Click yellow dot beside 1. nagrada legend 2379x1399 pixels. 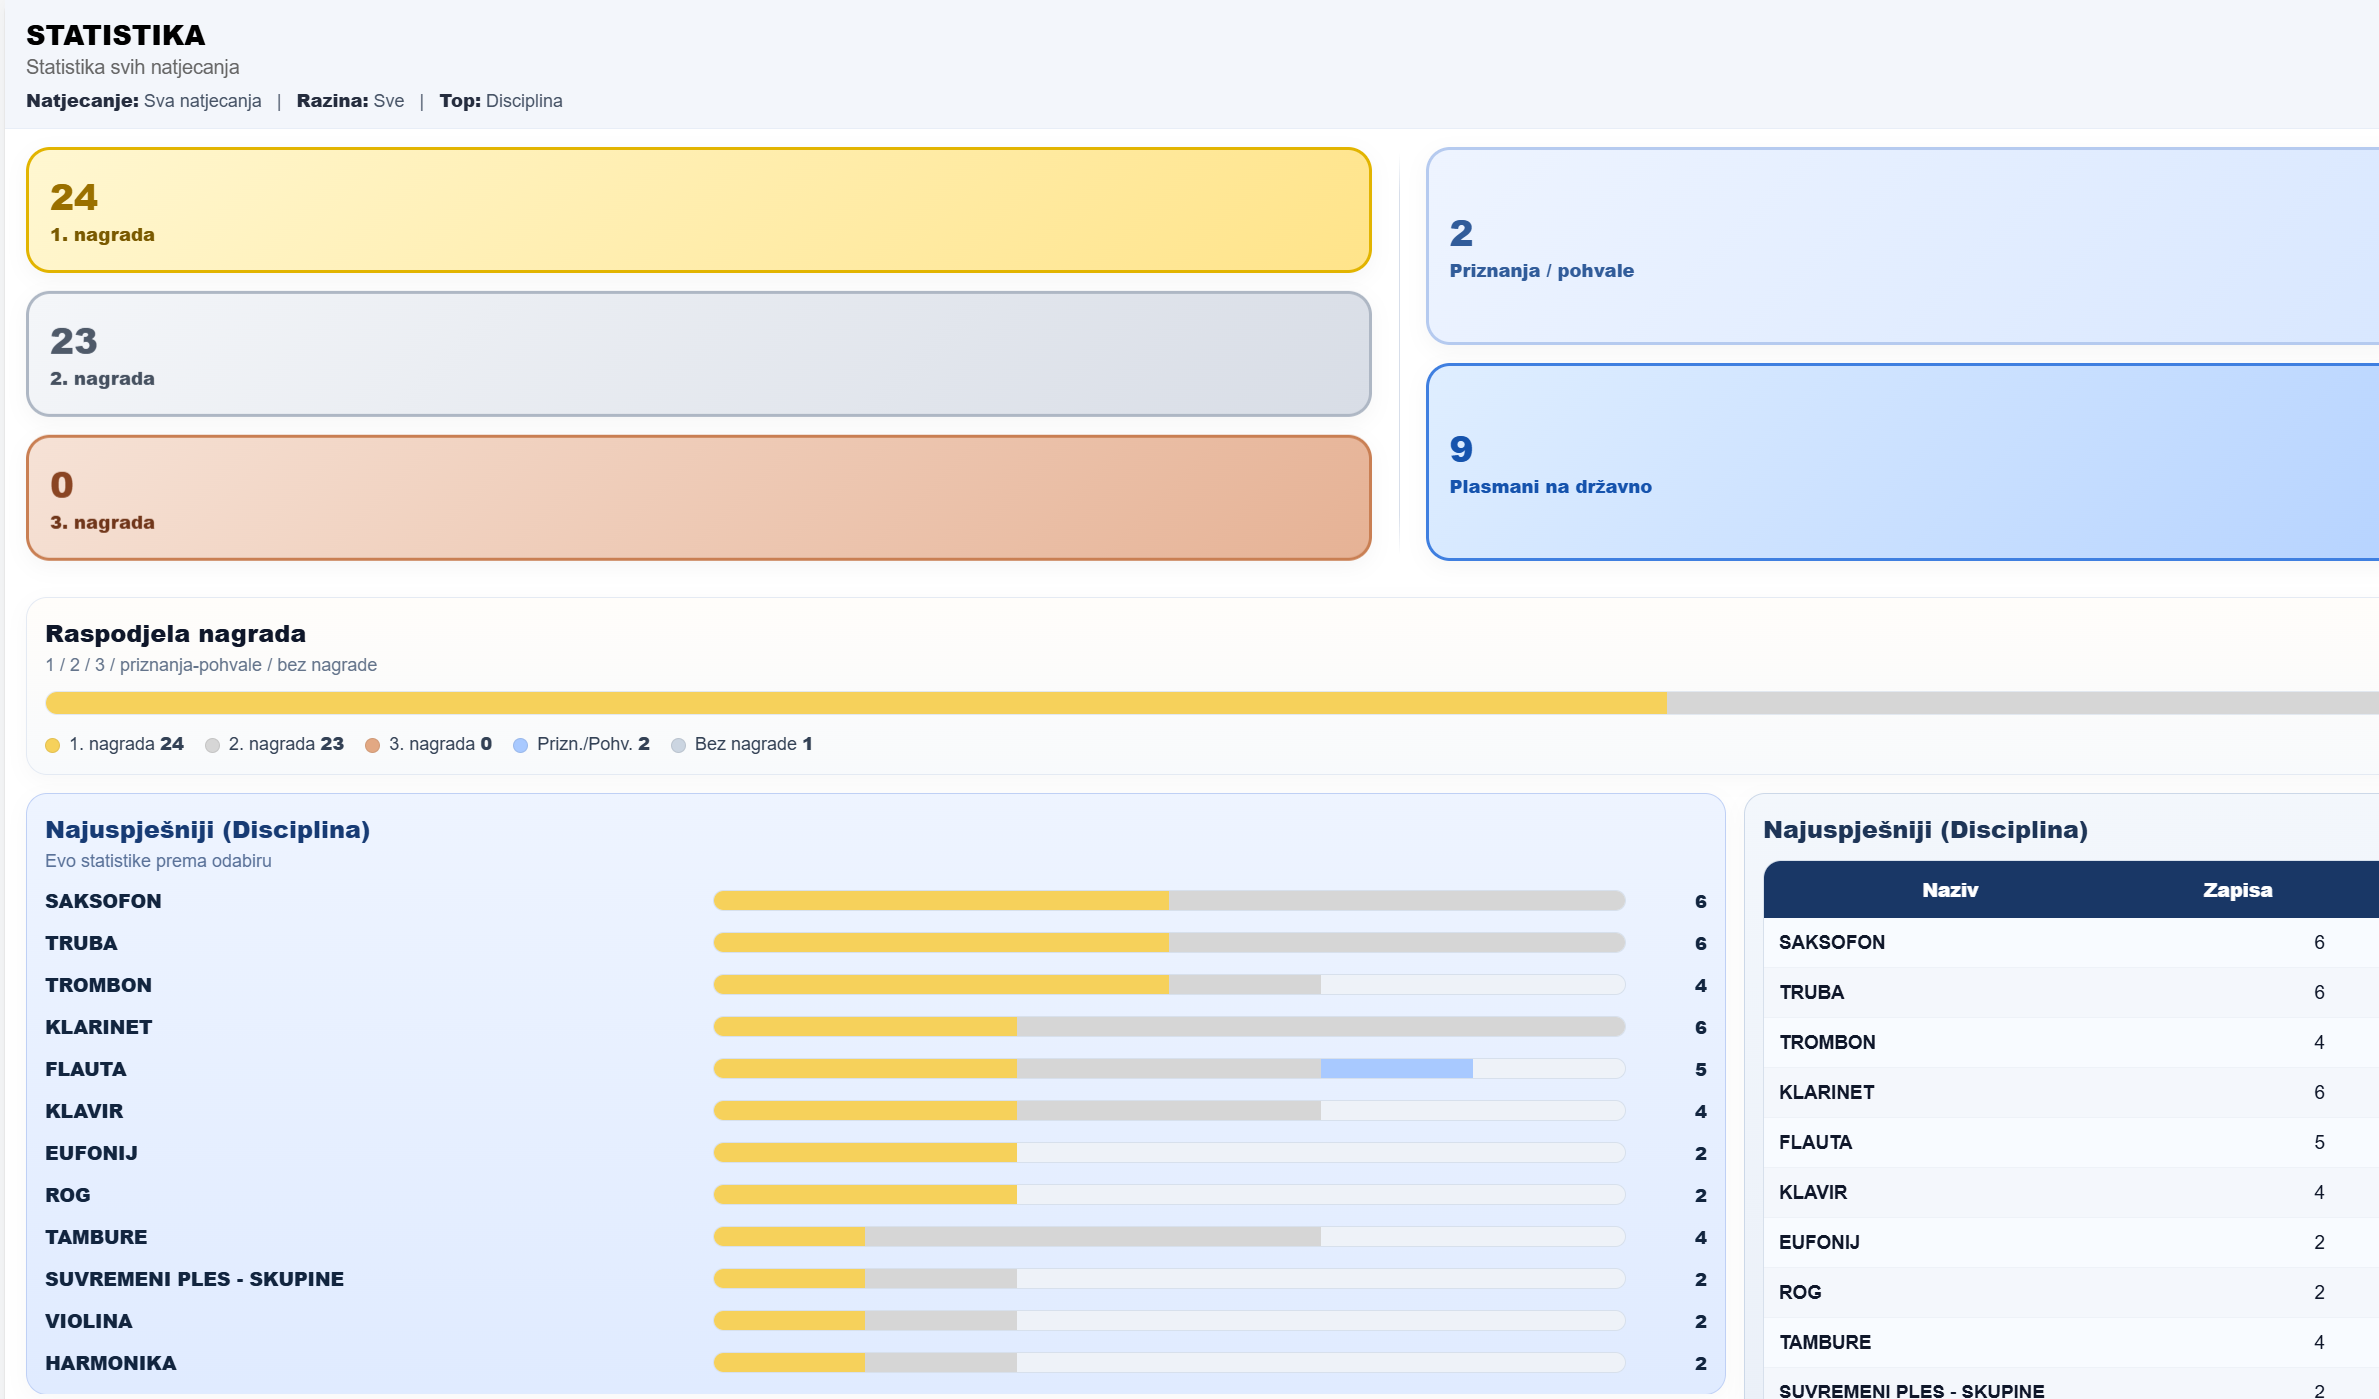point(53,745)
